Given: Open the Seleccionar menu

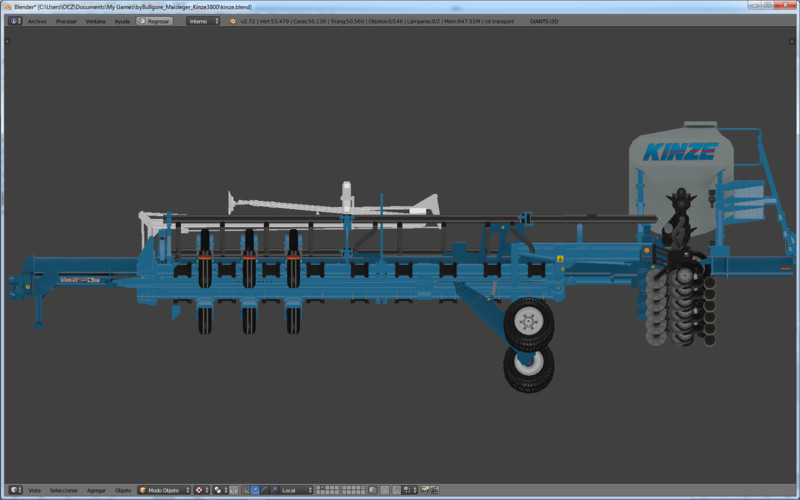Looking at the screenshot, I should click(64, 490).
